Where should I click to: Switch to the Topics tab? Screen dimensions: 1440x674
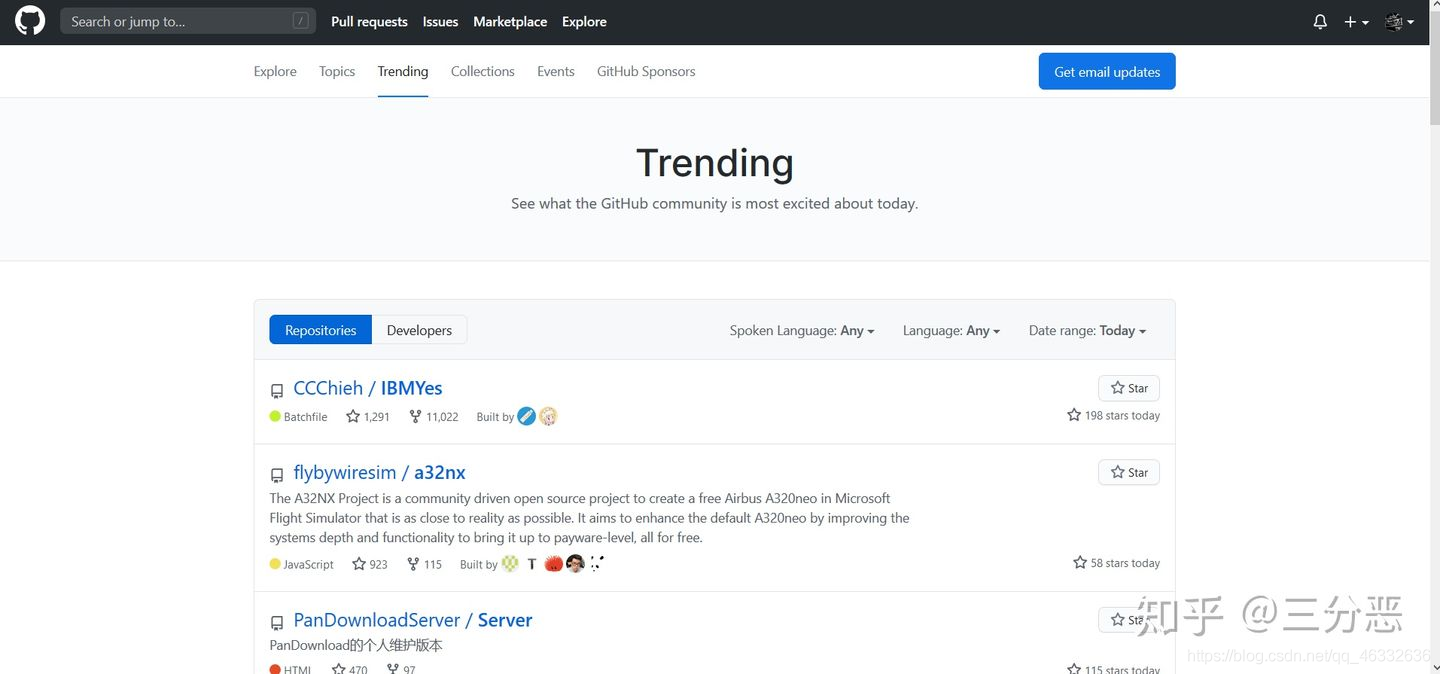pyautogui.click(x=337, y=71)
